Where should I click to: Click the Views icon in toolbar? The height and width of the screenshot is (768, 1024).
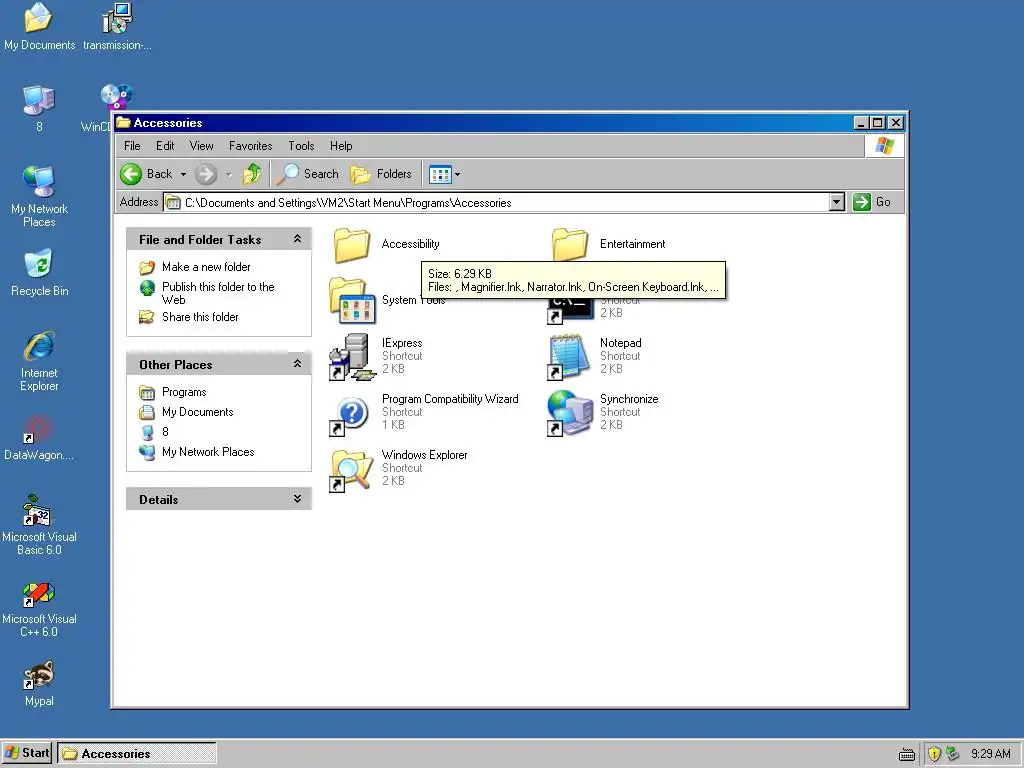click(x=440, y=174)
